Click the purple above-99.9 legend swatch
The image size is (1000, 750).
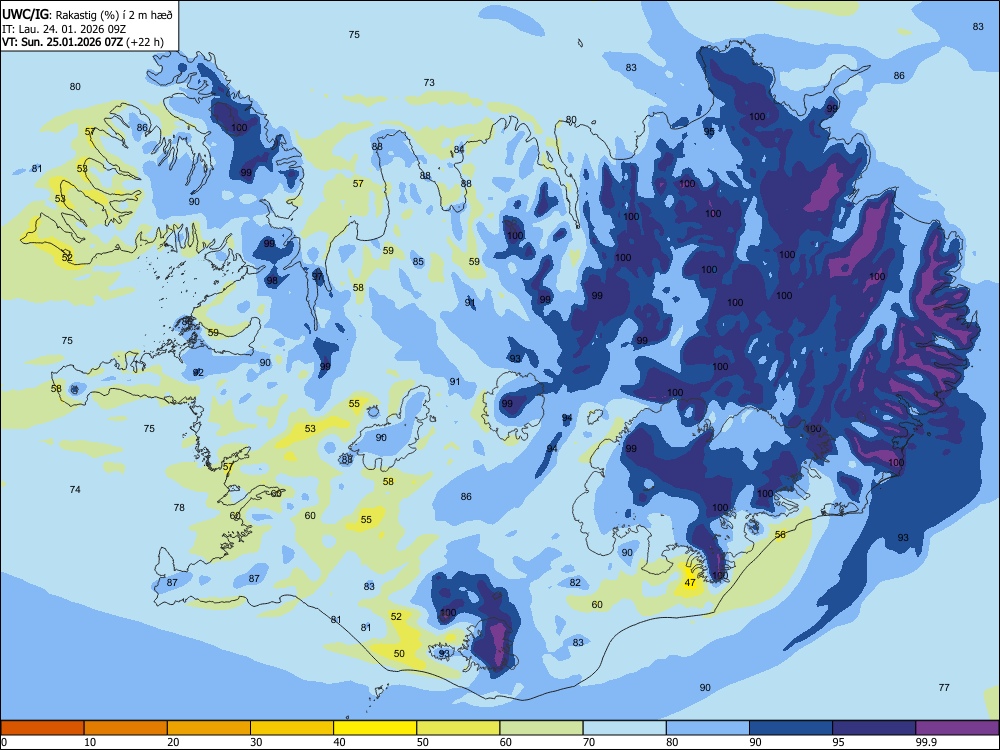[957, 728]
